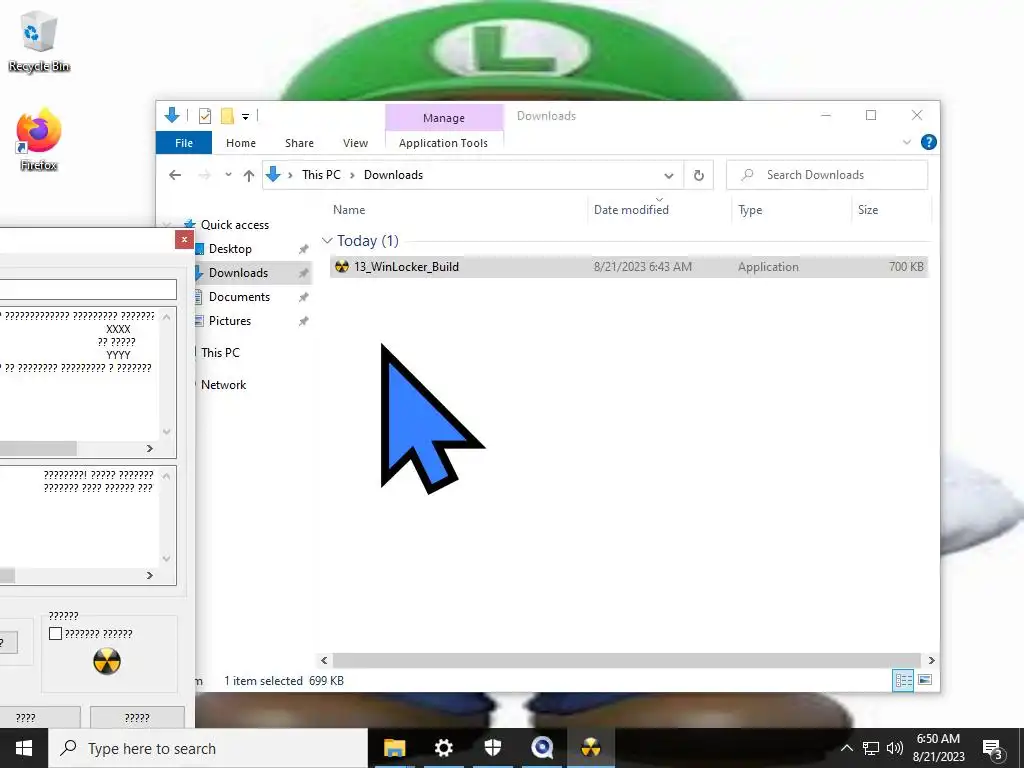Viewport: 1024px width, 768px height.
Task: Open Settings gear from the taskbar
Action: pyautogui.click(x=443, y=748)
